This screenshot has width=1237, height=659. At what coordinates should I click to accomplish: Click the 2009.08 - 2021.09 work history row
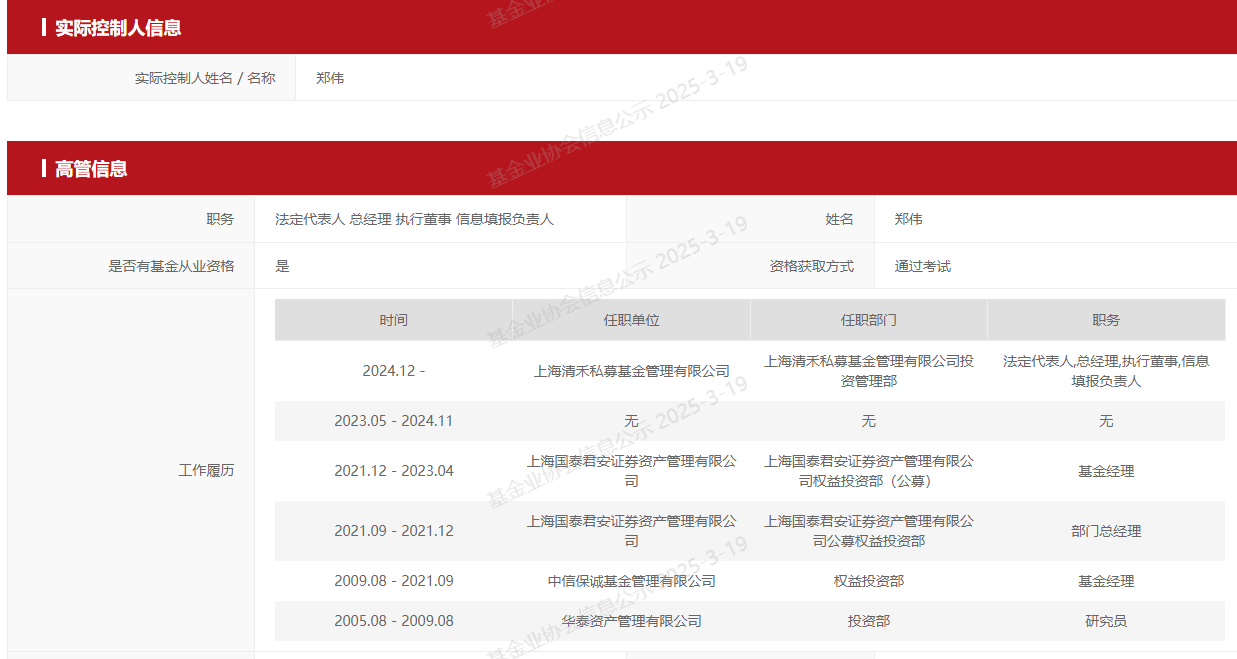pyautogui.click(x=395, y=580)
